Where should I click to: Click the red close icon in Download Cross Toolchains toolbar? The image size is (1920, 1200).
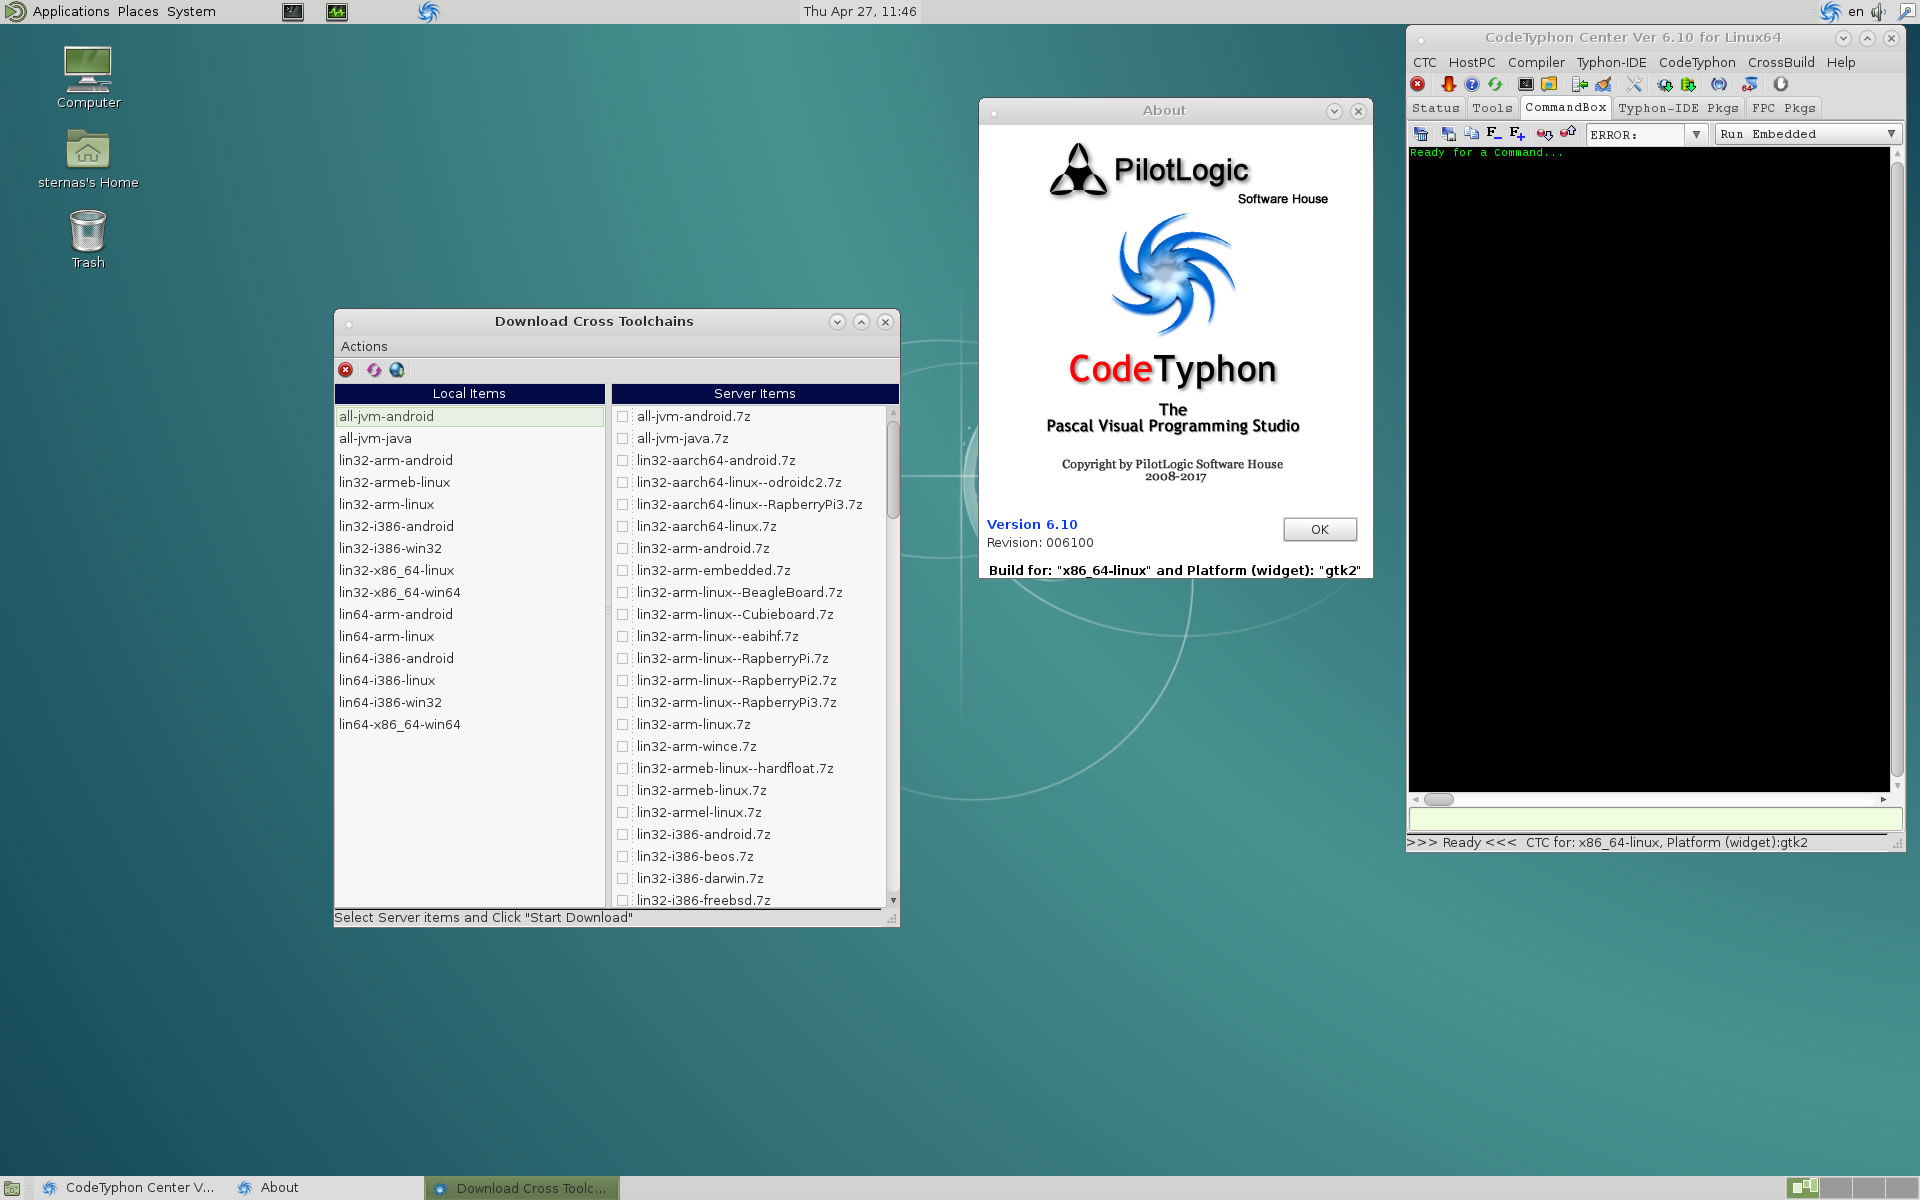[x=346, y=370]
